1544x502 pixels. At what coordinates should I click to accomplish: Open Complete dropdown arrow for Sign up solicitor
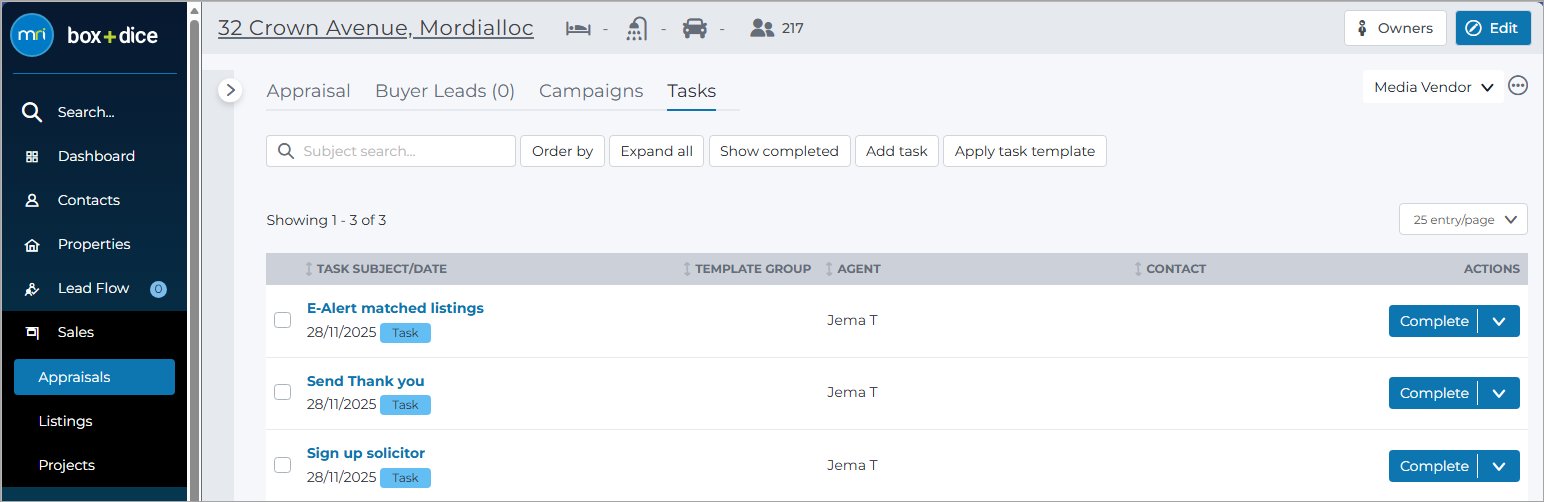[x=1499, y=466]
